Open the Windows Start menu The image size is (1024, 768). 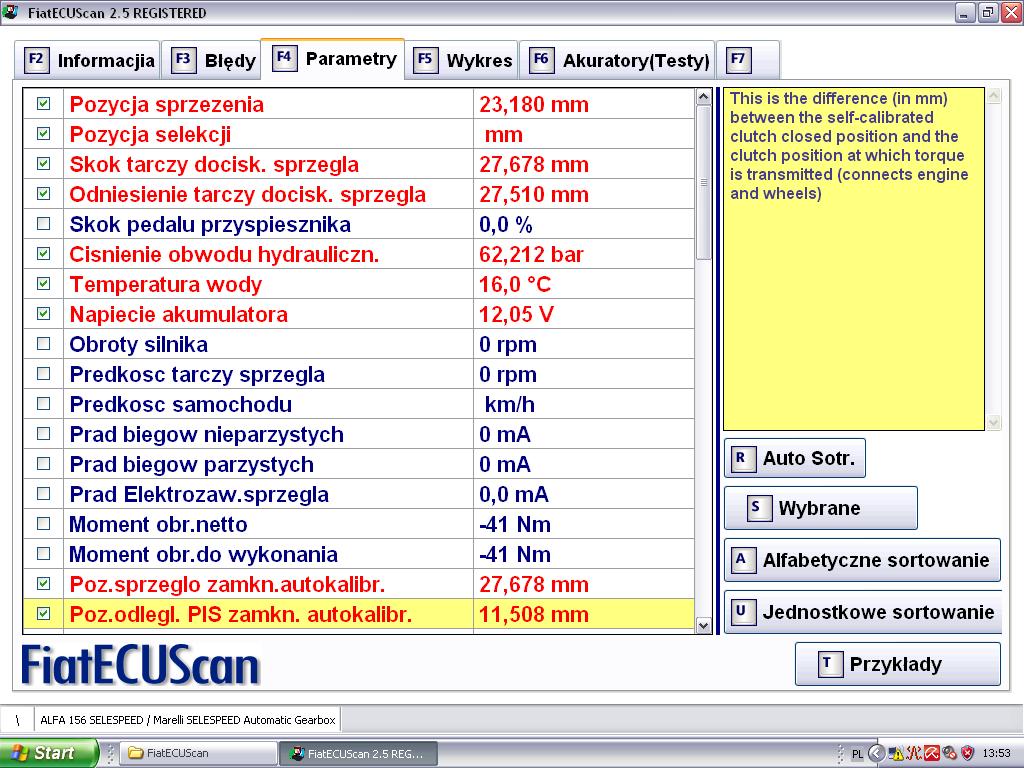pyautogui.click(x=48, y=753)
